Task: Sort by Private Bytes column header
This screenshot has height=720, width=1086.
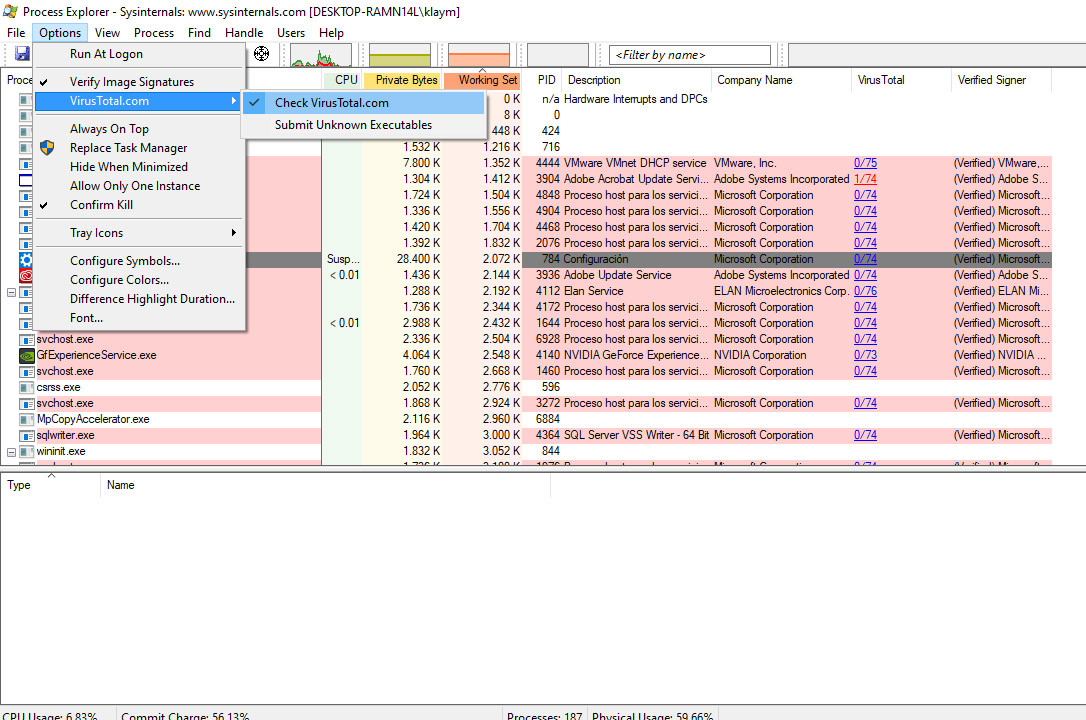Action: (x=402, y=80)
